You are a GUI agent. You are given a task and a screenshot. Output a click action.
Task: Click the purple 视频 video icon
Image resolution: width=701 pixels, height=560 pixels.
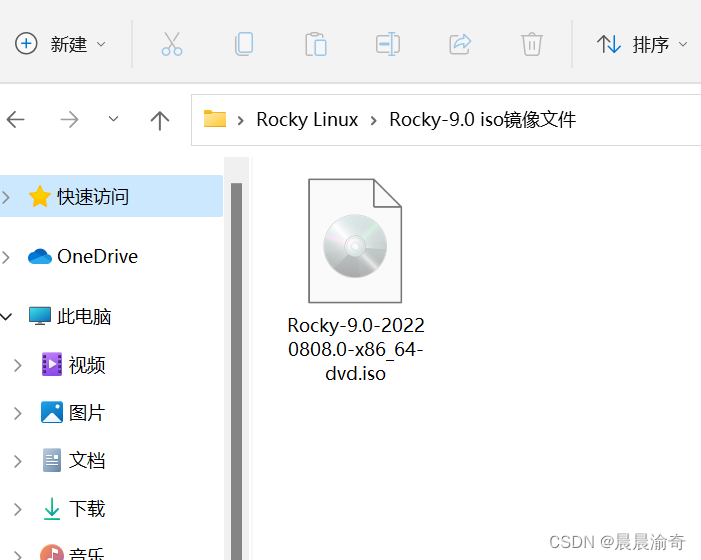coord(52,364)
